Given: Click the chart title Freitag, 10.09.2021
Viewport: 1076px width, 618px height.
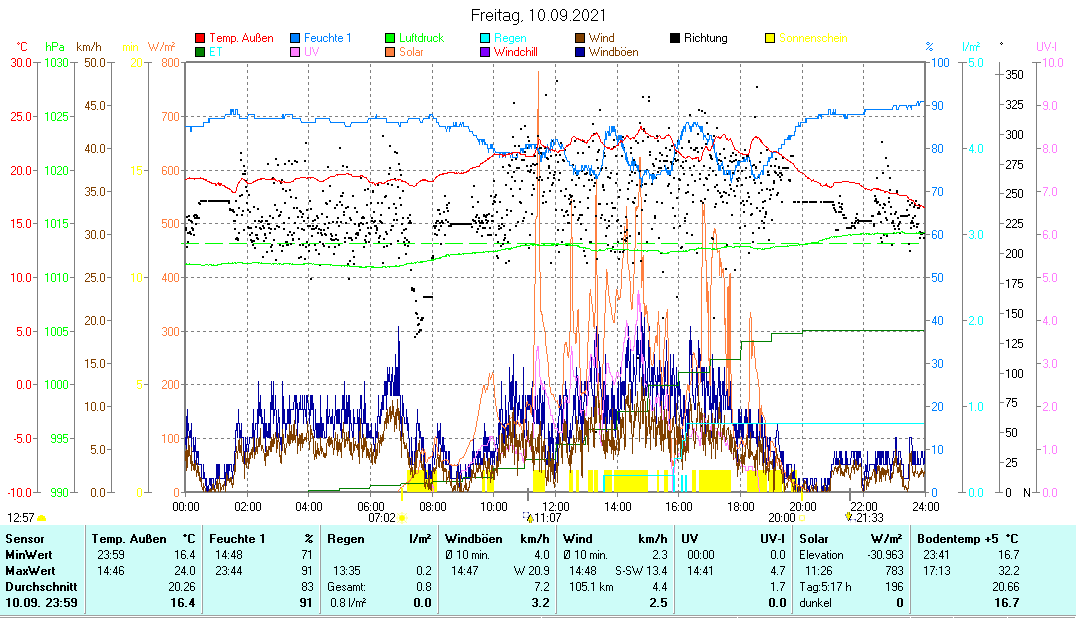Looking at the screenshot, I should (538, 16).
